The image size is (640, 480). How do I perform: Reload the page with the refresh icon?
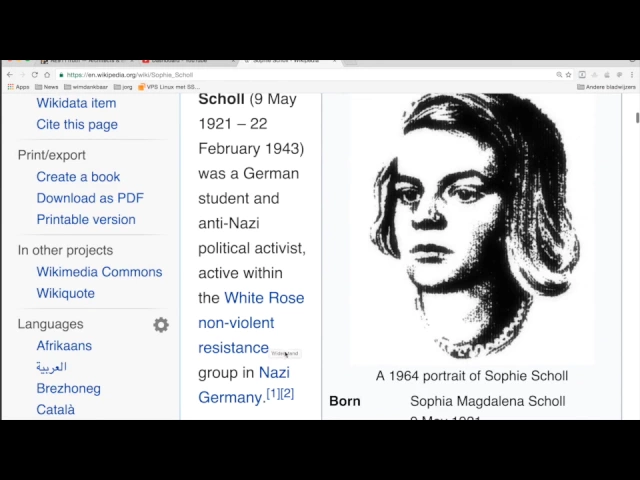click(35, 75)
